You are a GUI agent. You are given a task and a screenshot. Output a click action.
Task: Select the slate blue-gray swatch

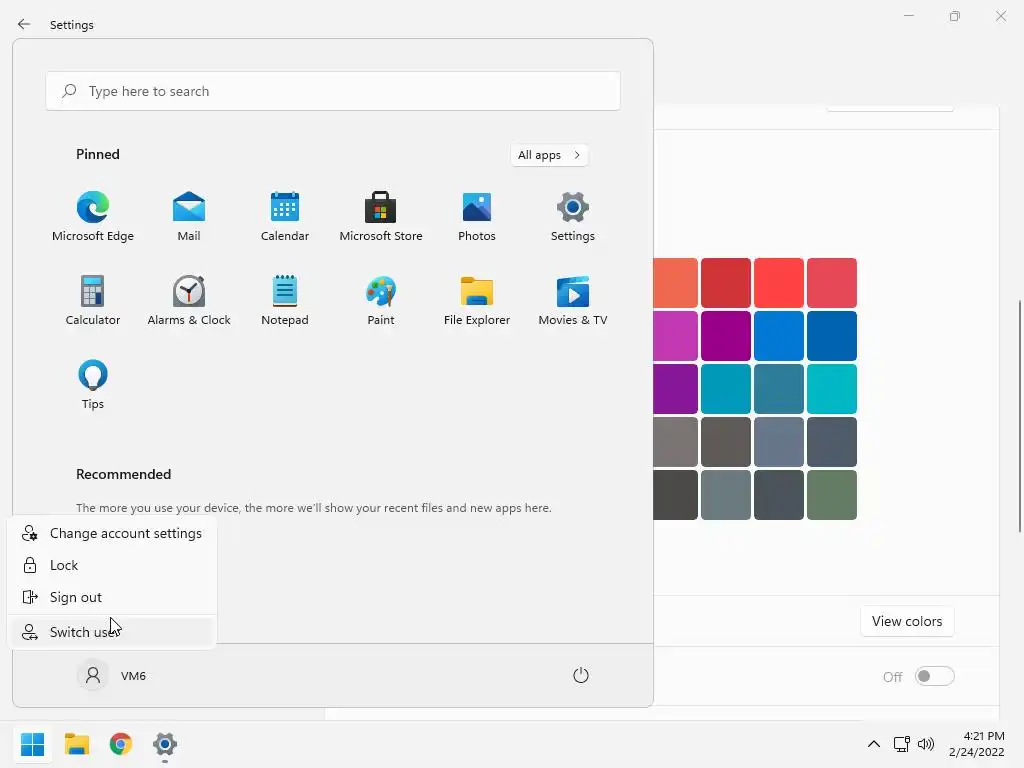778,442
